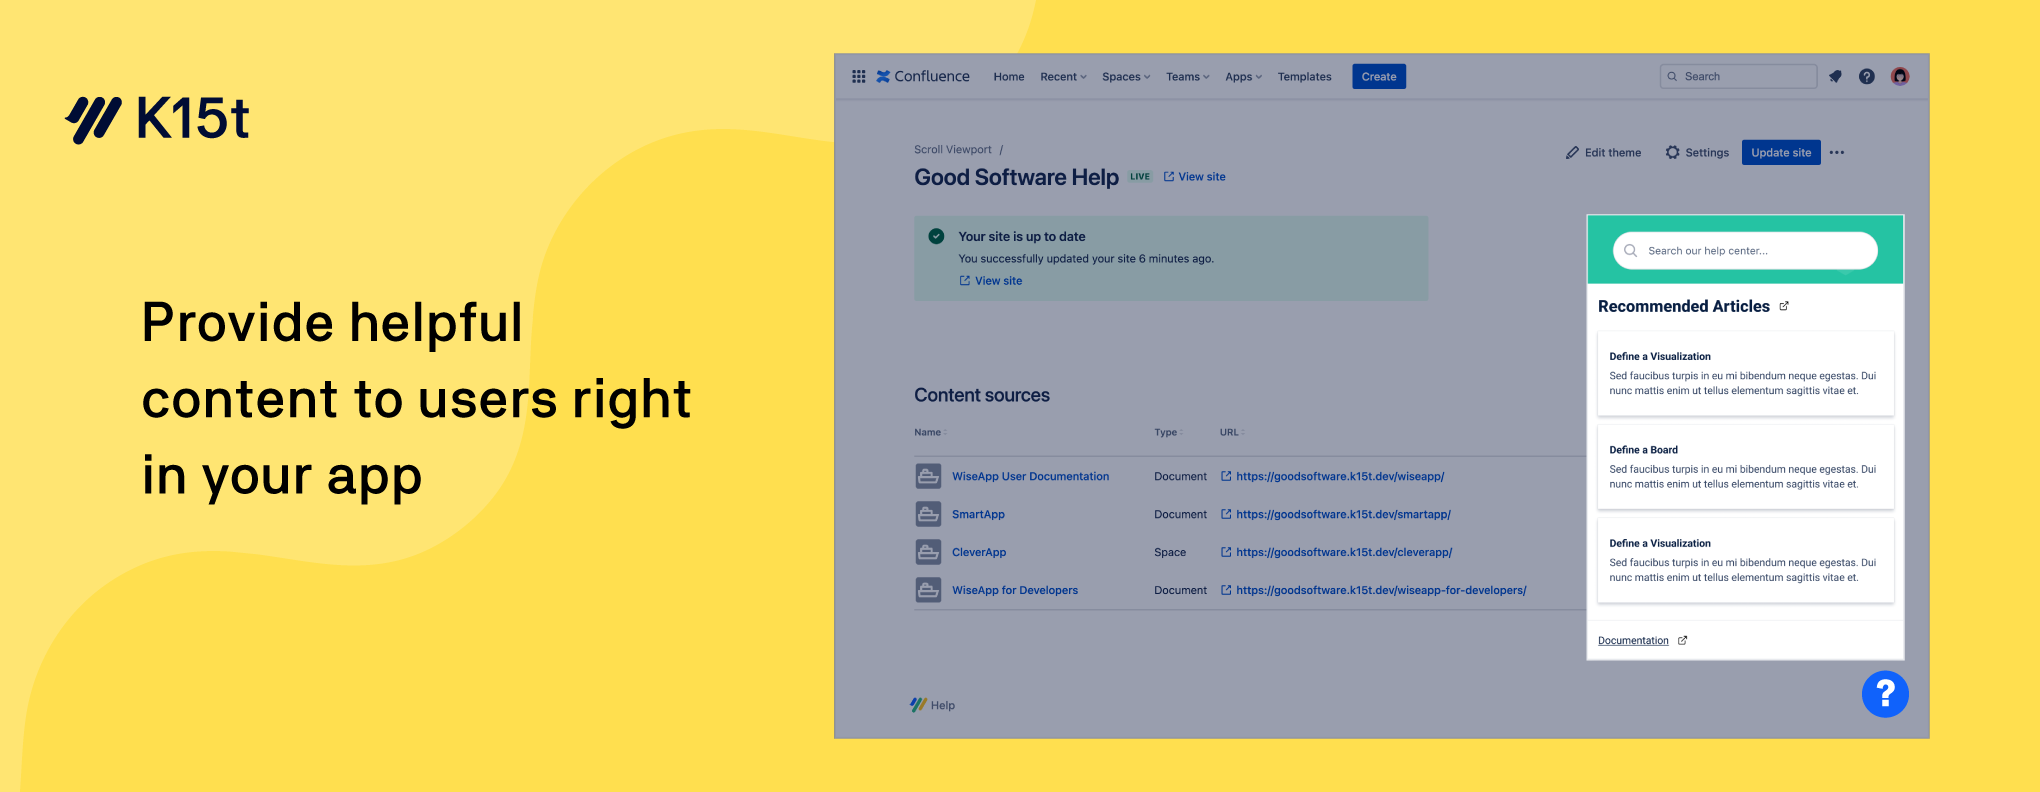The width and height of the screenshot is (2040, 792).
Task: Open Templates in the navigation bar
Action: pyautogui.click(x=1304, y=77)
